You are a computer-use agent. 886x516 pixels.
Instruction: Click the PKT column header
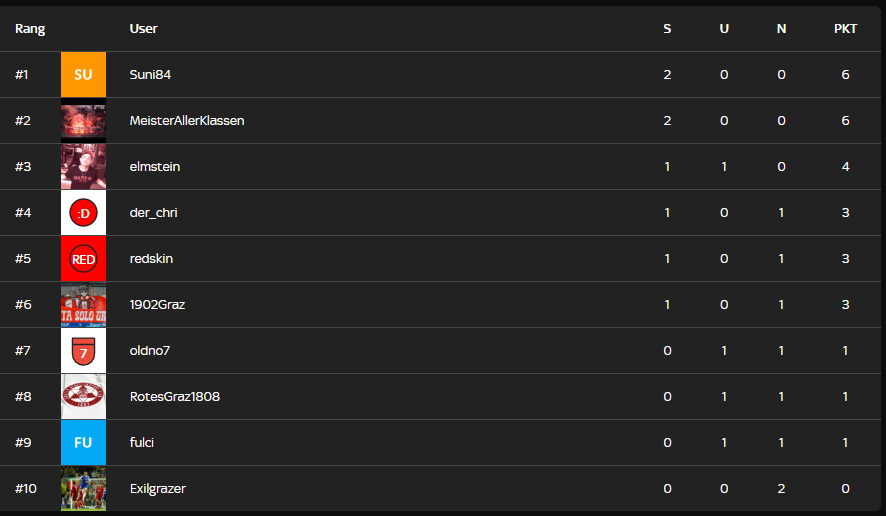845,29
